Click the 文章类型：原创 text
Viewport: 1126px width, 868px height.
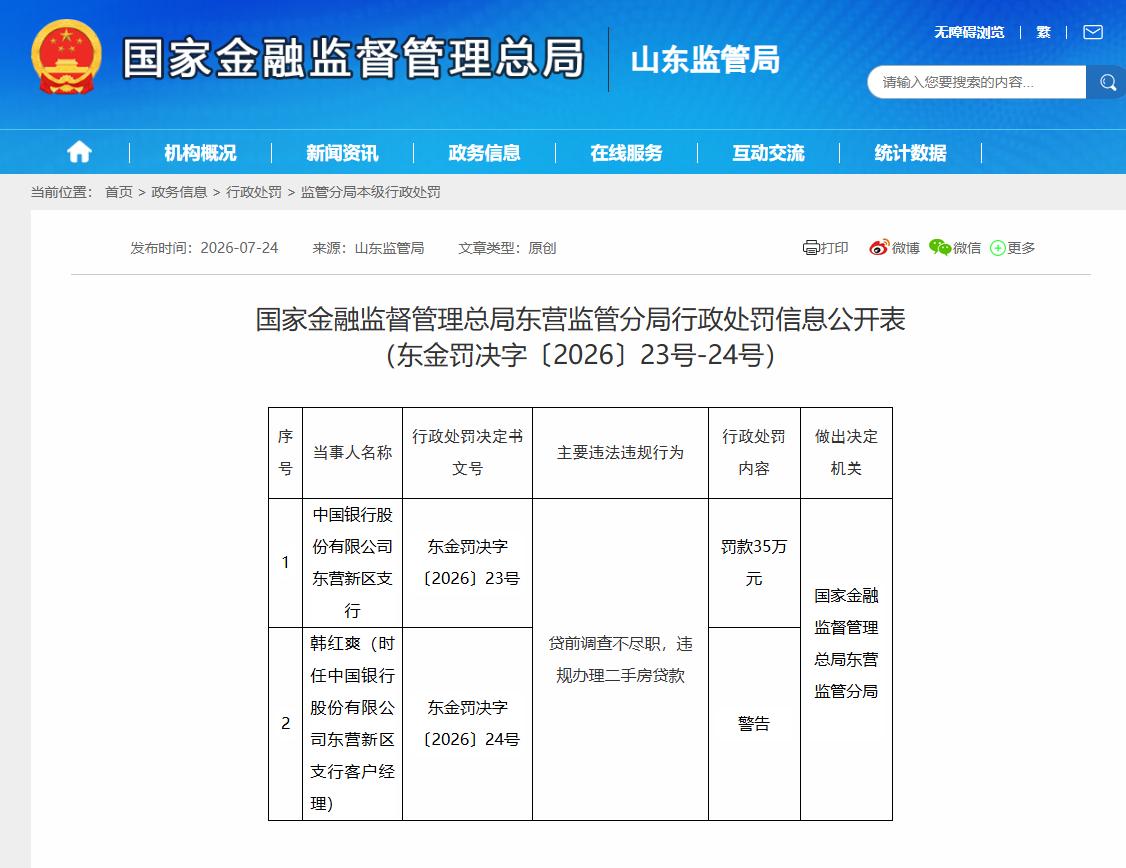(x=508, y=248)
